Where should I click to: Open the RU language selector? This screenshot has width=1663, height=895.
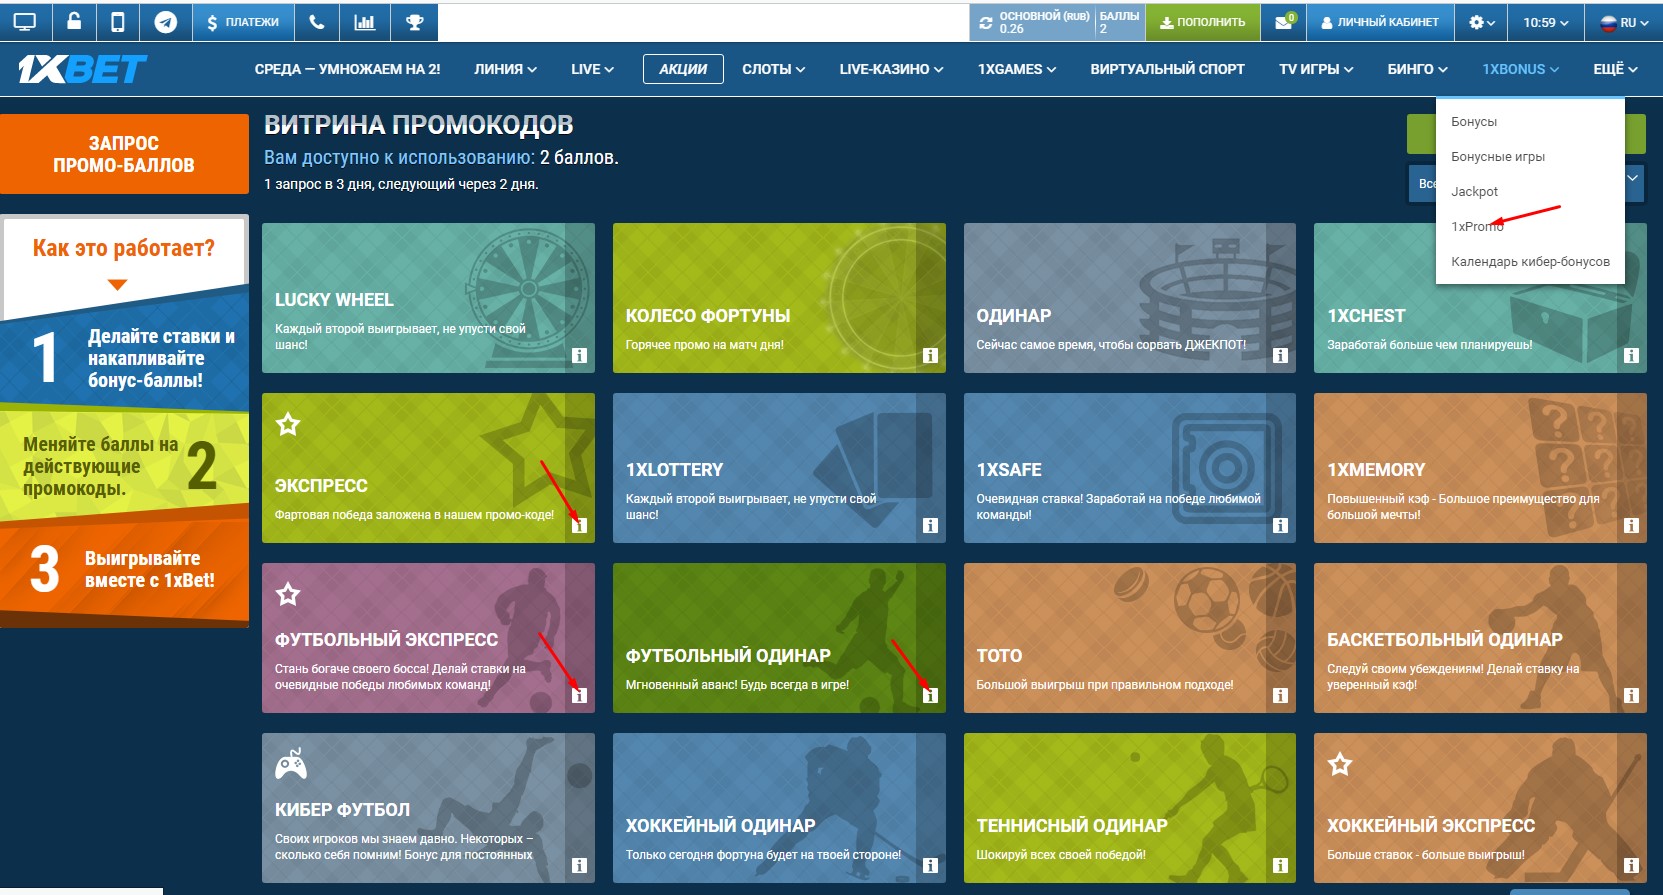[1624, 21]
